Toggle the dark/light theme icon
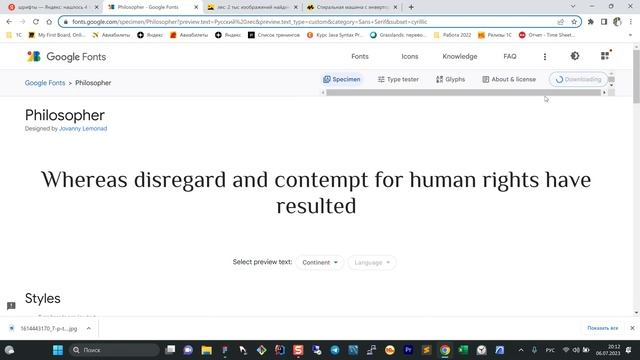640x360 pixels. (x=575, y=56)
